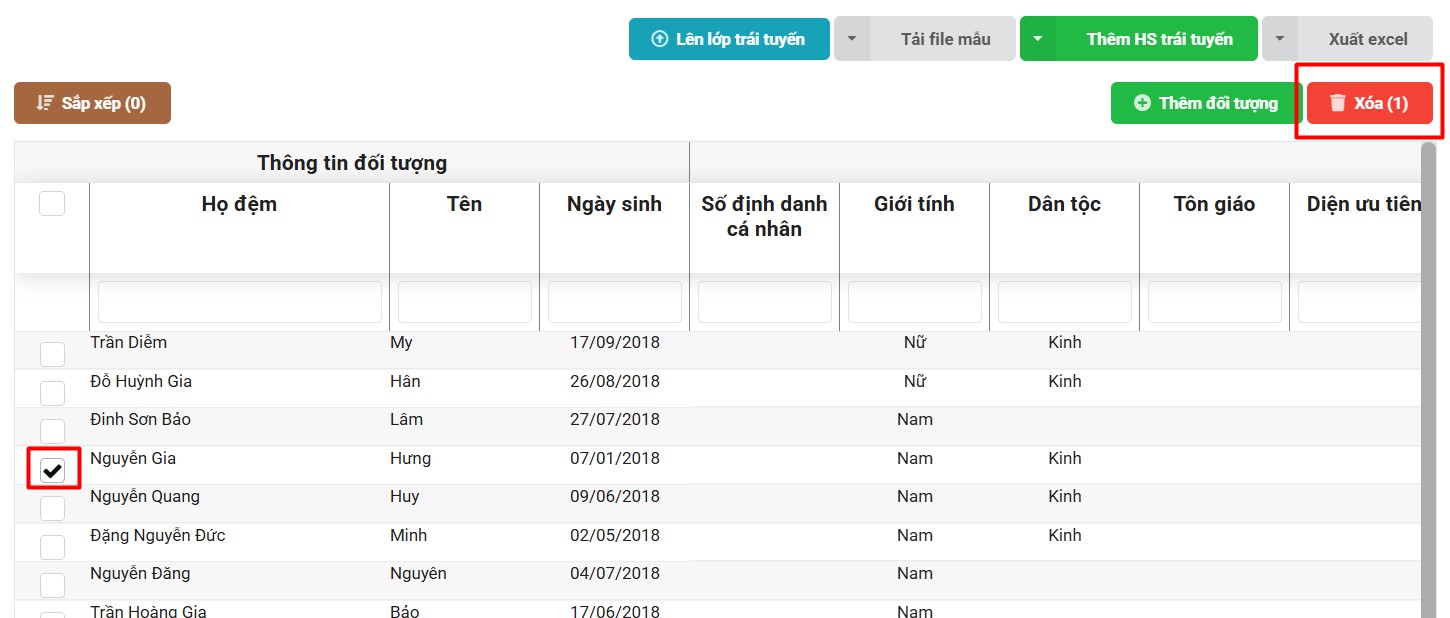This screenshot has width=1450, height=618.
Task: Click the upload icon in Lên lớp trái tuyến
Action: (659, 39)
